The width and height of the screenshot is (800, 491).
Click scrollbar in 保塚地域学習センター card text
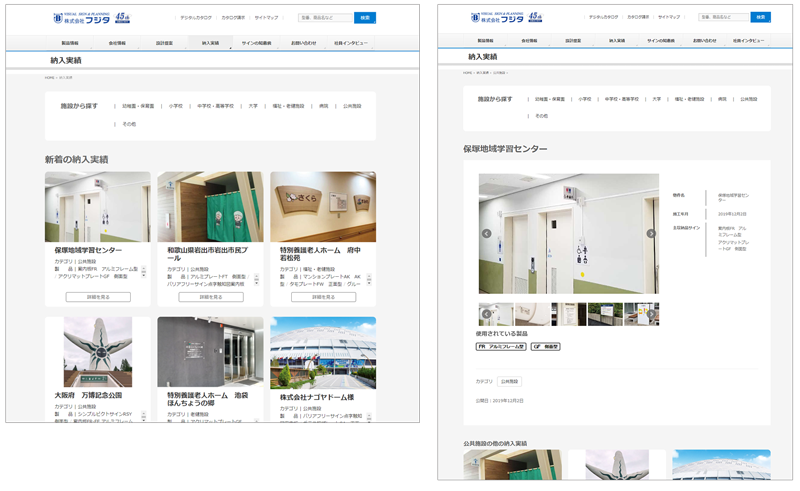pyautogui.click(x=144, y=272)
